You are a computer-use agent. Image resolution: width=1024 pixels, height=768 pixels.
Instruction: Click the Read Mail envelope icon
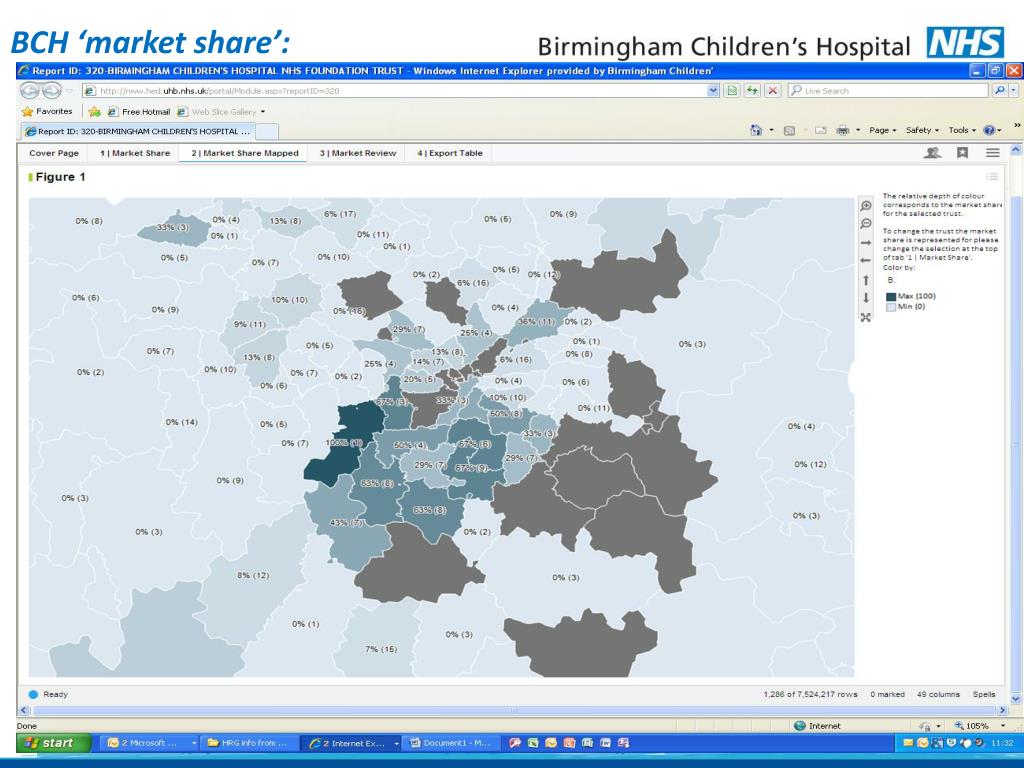coord(820,131)
